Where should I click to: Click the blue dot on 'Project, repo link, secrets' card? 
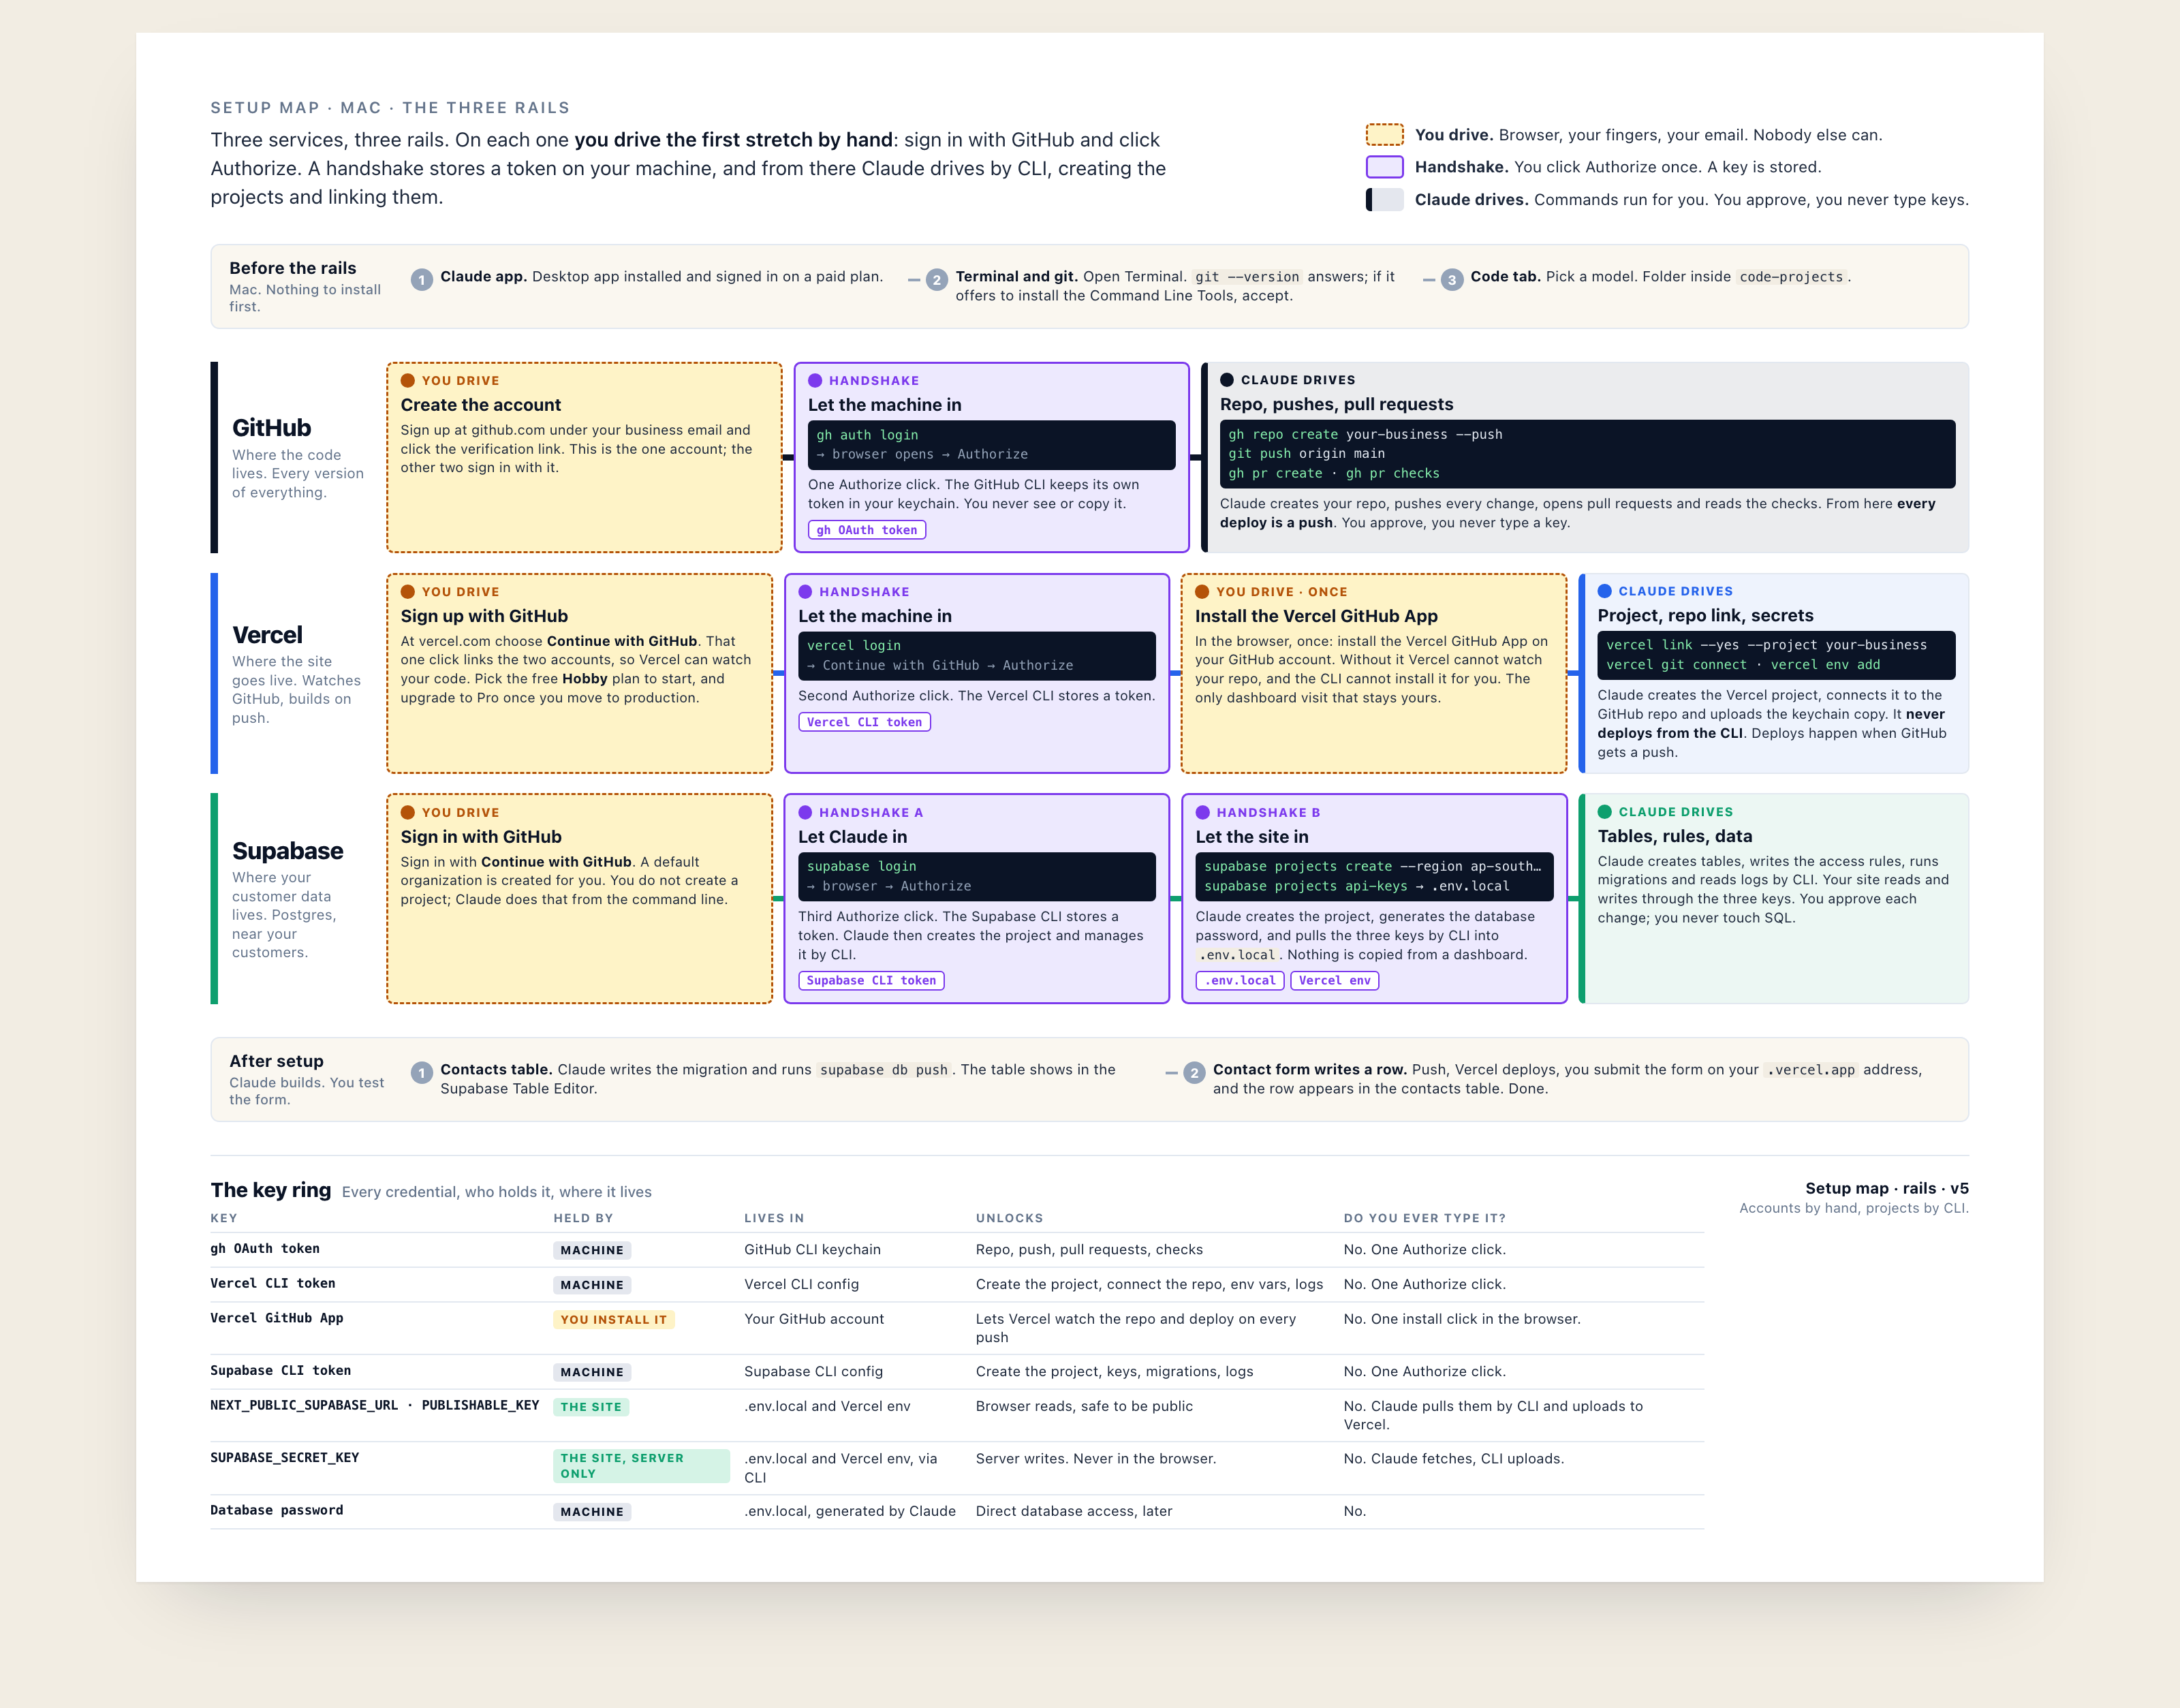click(x=1605, y=591)
